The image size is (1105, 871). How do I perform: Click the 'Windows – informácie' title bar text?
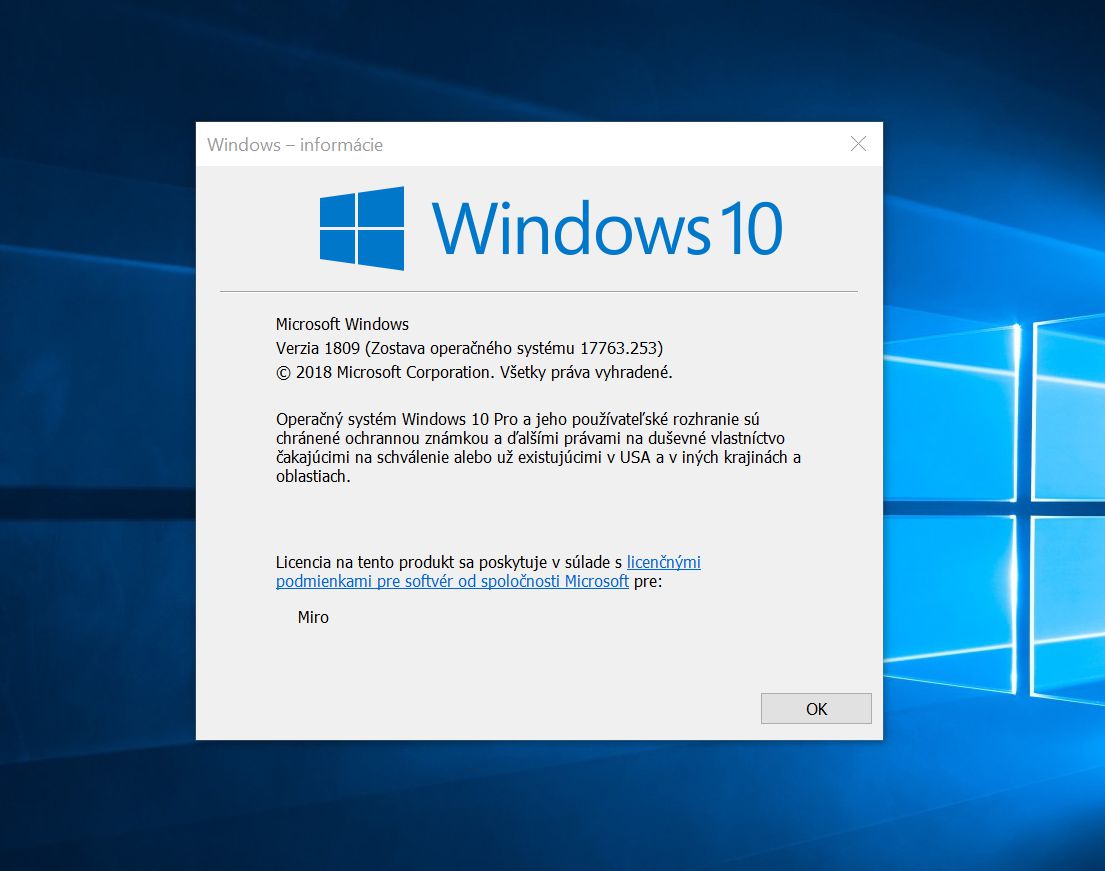(295, 145)
